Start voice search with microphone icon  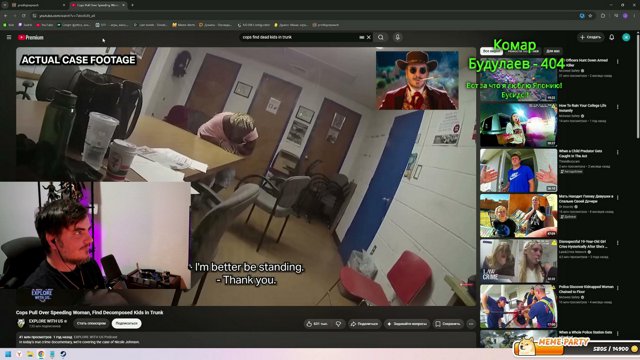point(397,37)
